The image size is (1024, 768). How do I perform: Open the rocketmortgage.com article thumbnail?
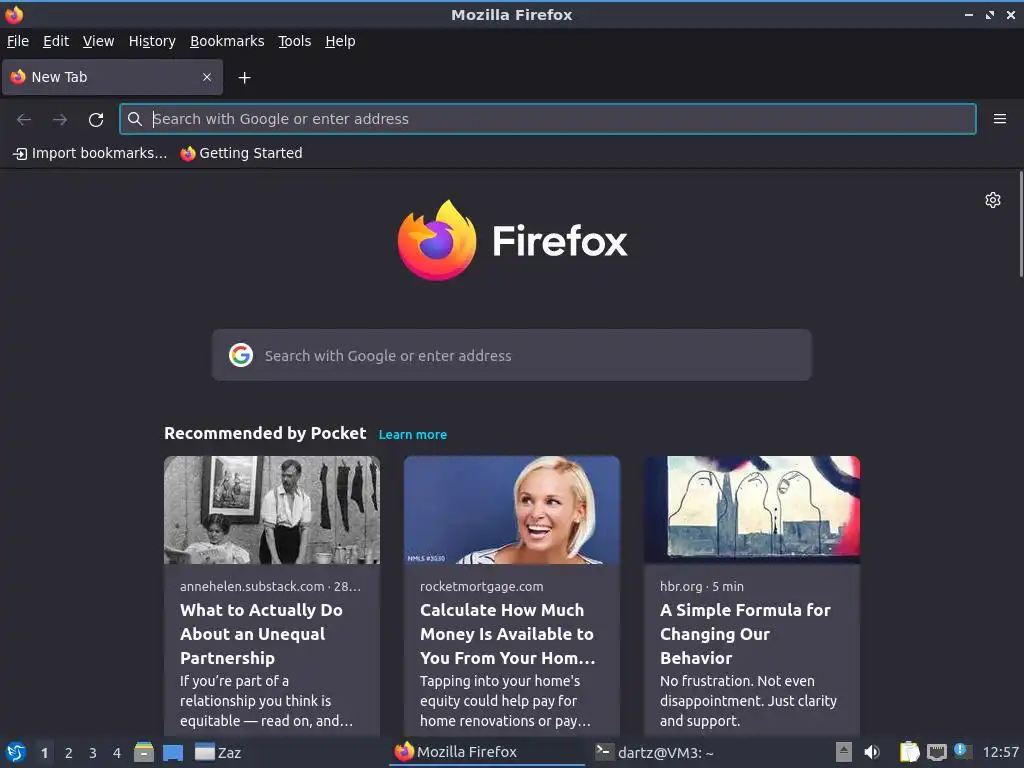coord(511,510)
